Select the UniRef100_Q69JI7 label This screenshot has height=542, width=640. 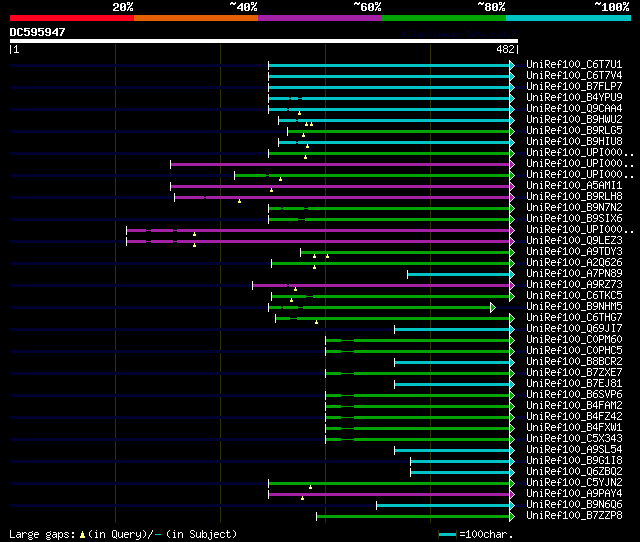pyautogui.click(x=574, y=329)
